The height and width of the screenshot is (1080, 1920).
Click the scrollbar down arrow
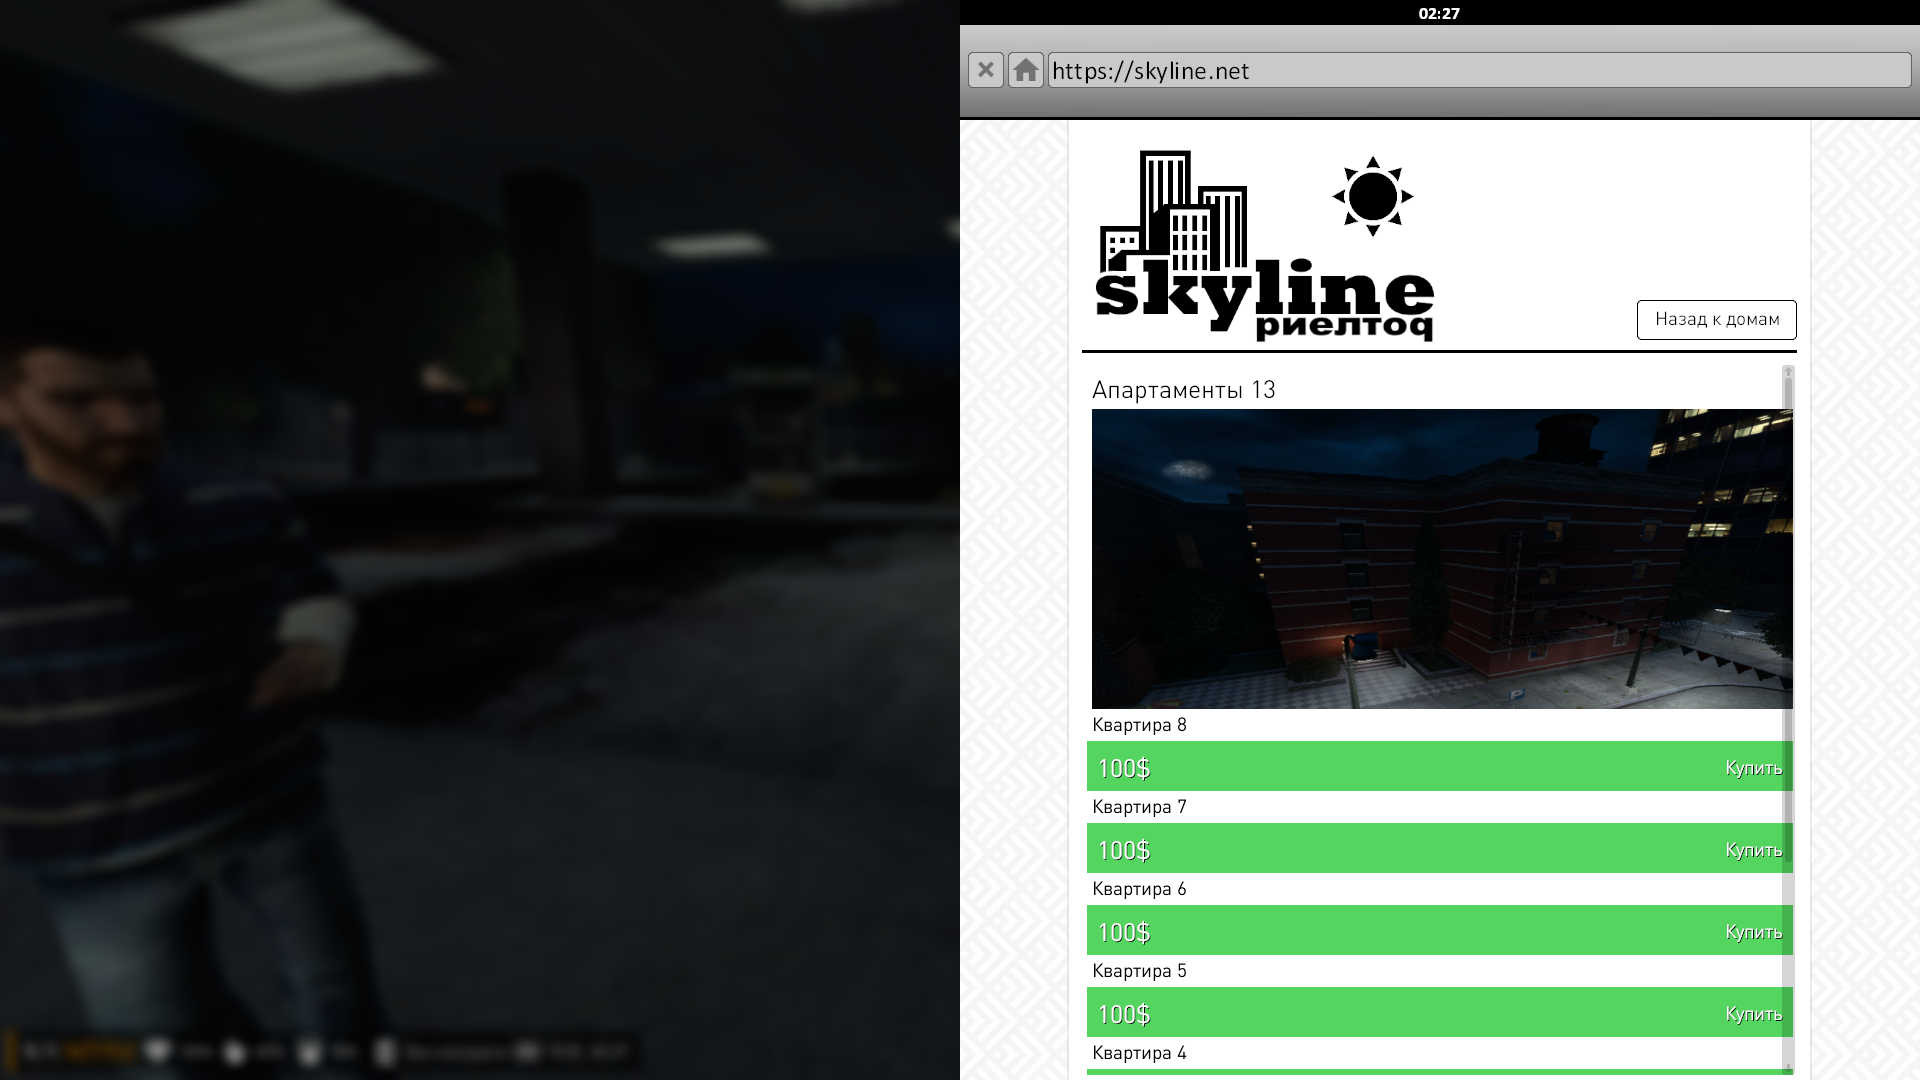click(1788, 1068)
